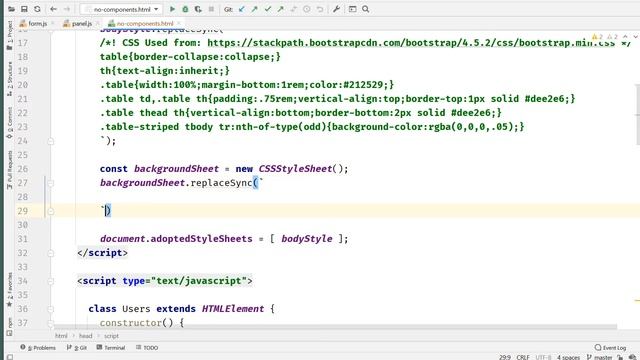This screenshot has width=640, height=360.
Task: Open the Pull Requests tool window
Action: [9, 170]
